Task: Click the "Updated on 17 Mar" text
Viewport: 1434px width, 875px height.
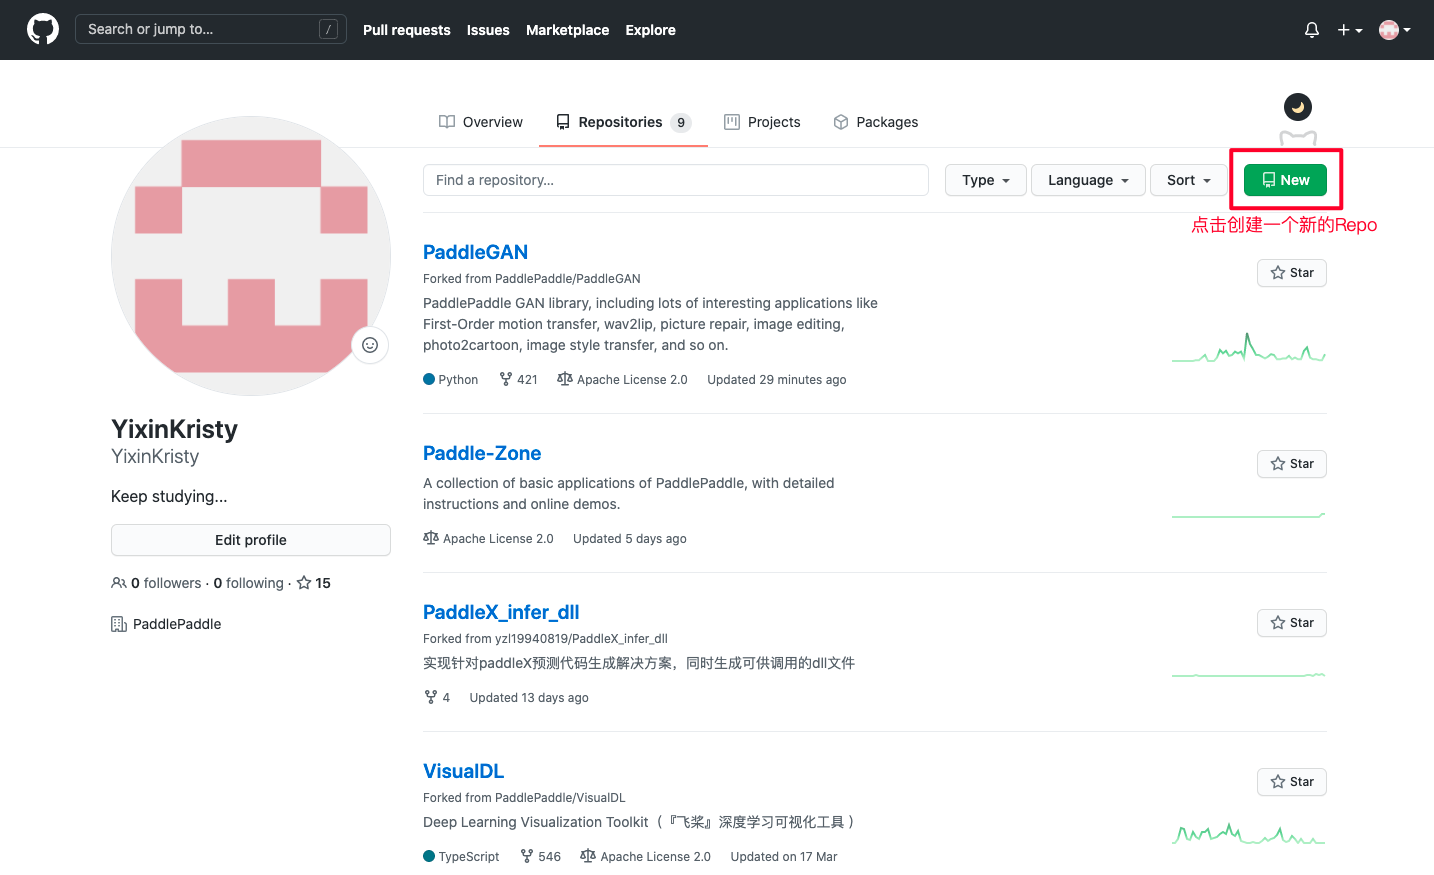Action: 784,856
